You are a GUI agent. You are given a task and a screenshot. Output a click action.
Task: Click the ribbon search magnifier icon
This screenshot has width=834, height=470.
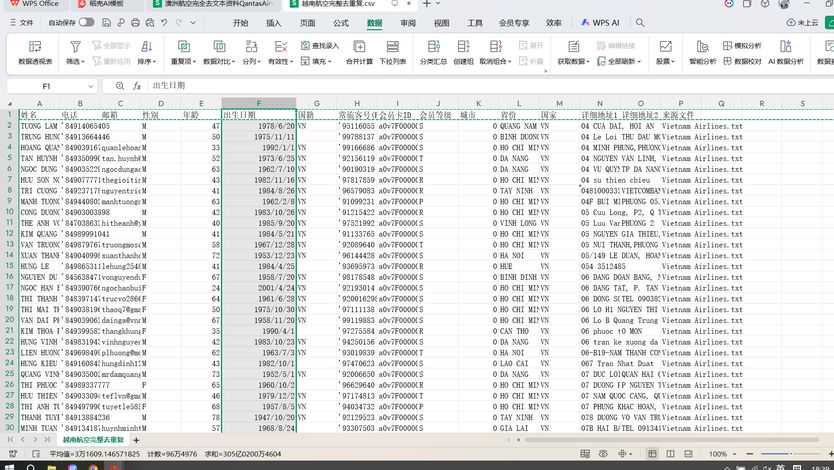[x=640, y=23]
